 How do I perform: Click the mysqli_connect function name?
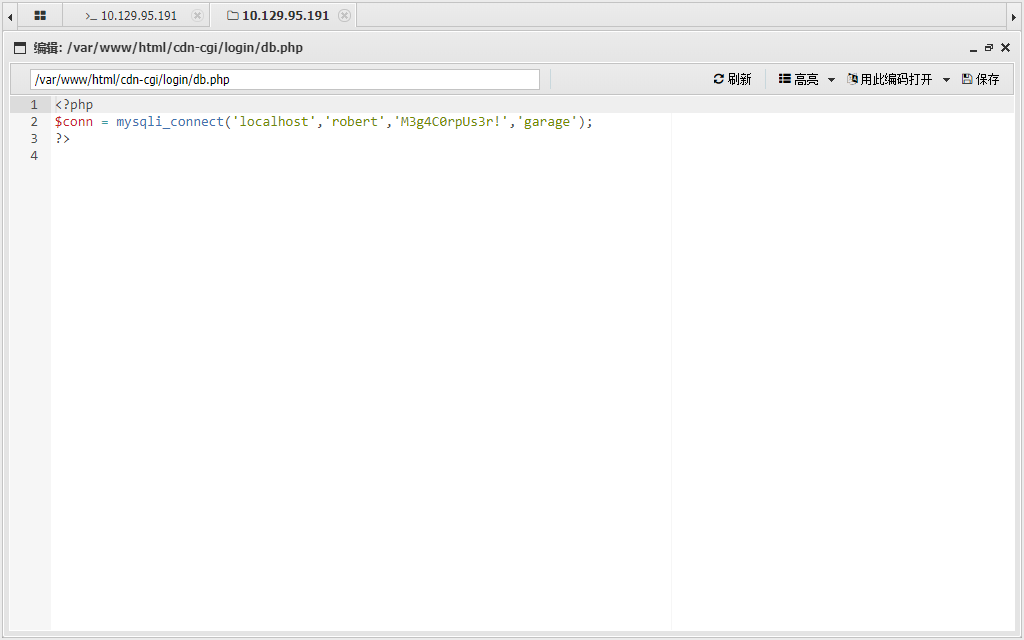[x=170, y=121]
